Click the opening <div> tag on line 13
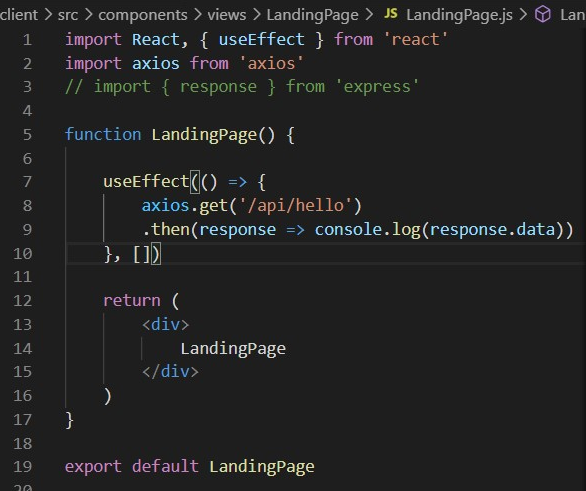The width and height of the screenshot is (586, 491). point(166,324)
